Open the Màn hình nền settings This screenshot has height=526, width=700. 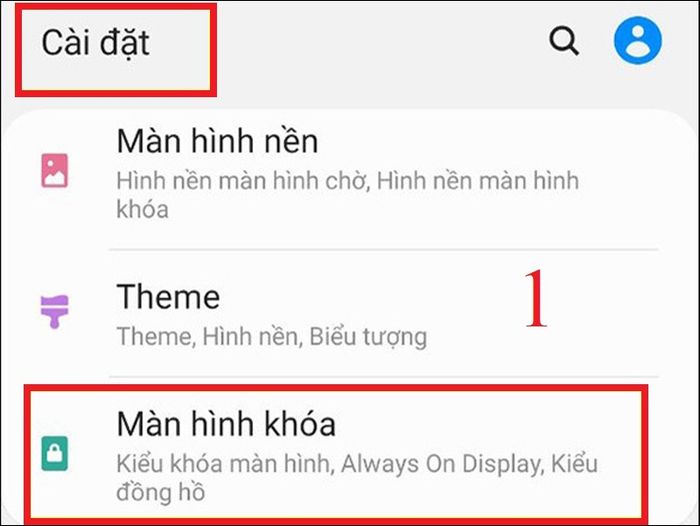click(x=350, y=179)
